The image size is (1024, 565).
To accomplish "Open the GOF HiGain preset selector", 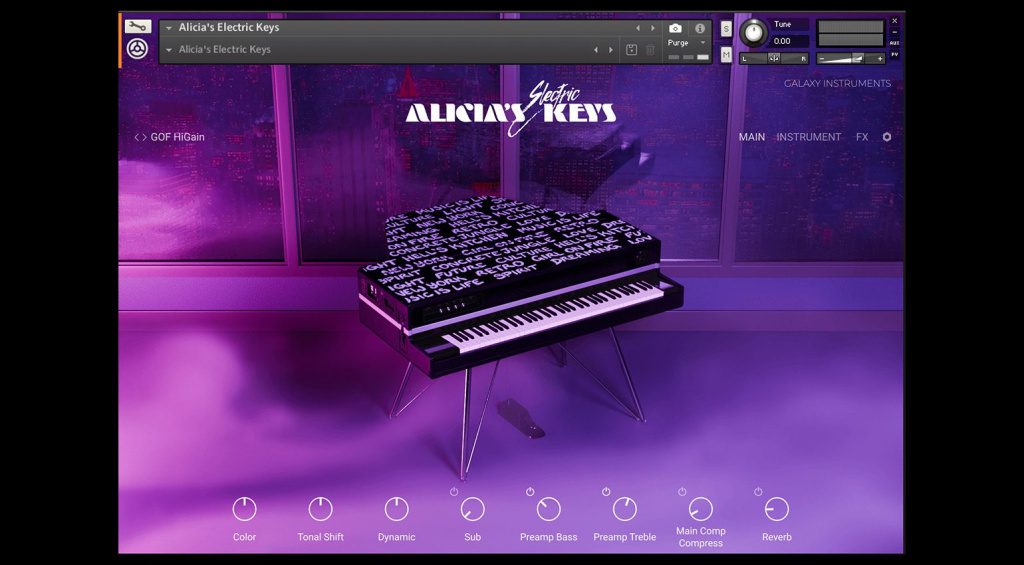I will [x=178, y=137].
